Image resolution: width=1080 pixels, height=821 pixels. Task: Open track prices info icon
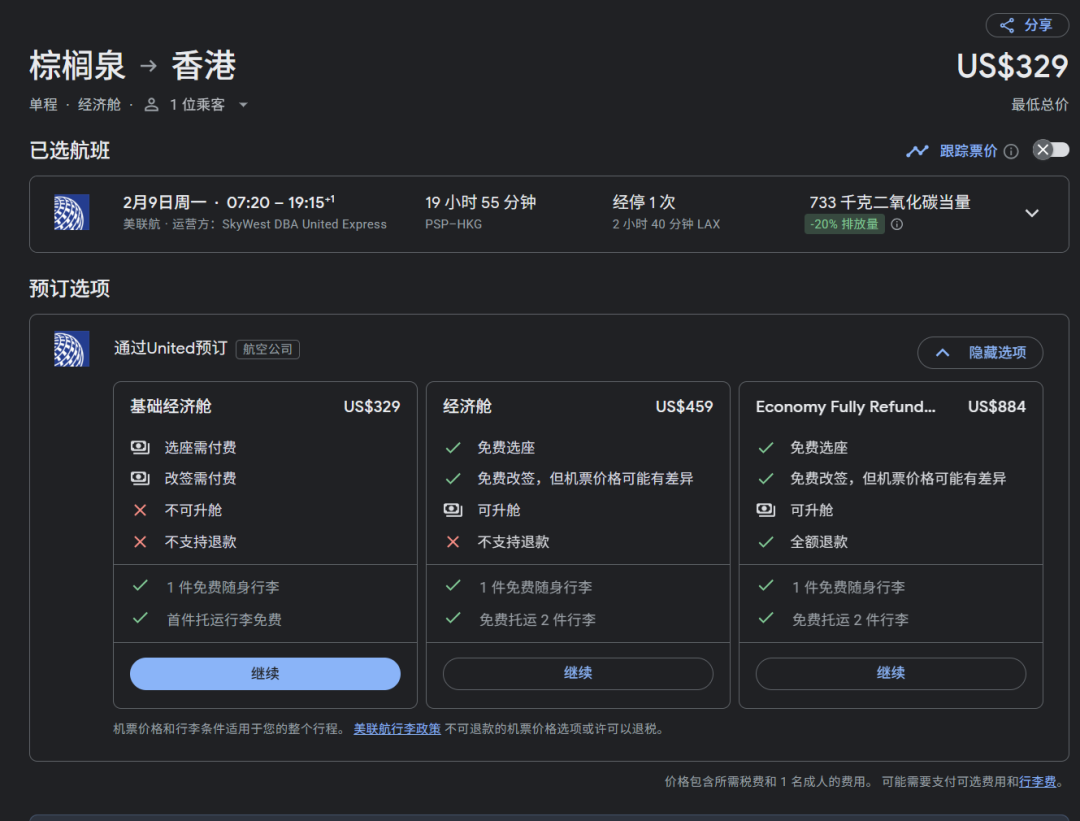click(x=1011, y=151)
